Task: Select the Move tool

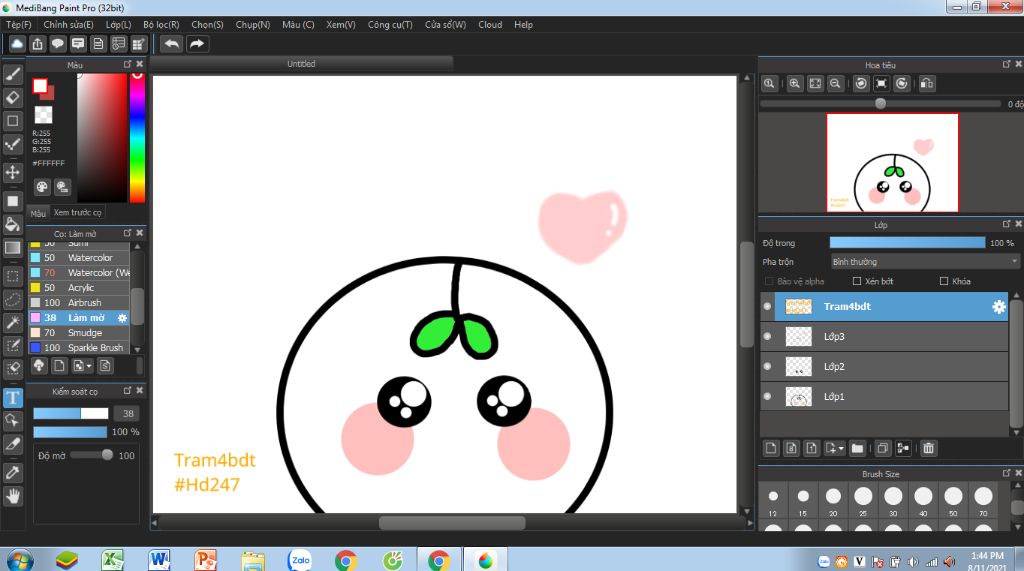Action: [12, 172]
